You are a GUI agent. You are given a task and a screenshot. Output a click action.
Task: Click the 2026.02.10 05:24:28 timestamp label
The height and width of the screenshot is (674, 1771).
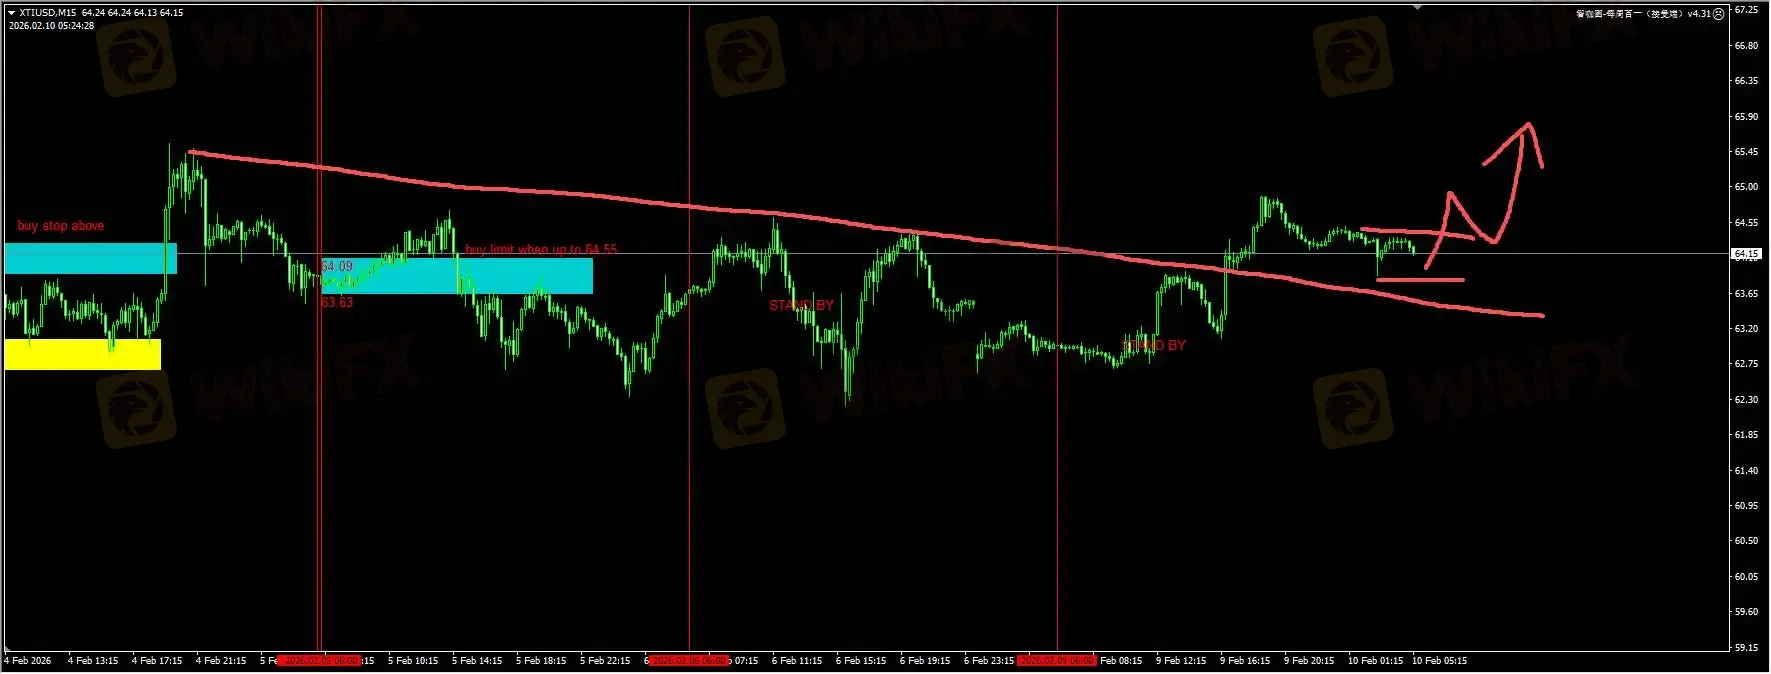[51, 26]
